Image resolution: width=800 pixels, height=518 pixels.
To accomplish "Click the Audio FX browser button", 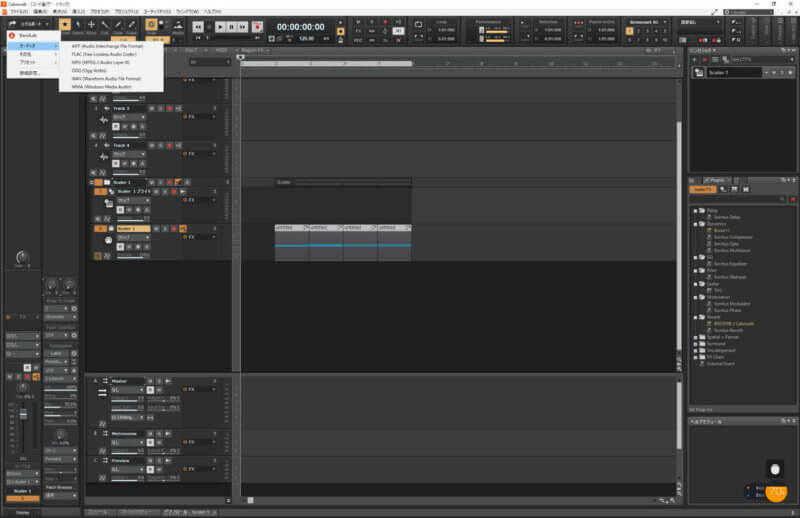I will point(703,189).
